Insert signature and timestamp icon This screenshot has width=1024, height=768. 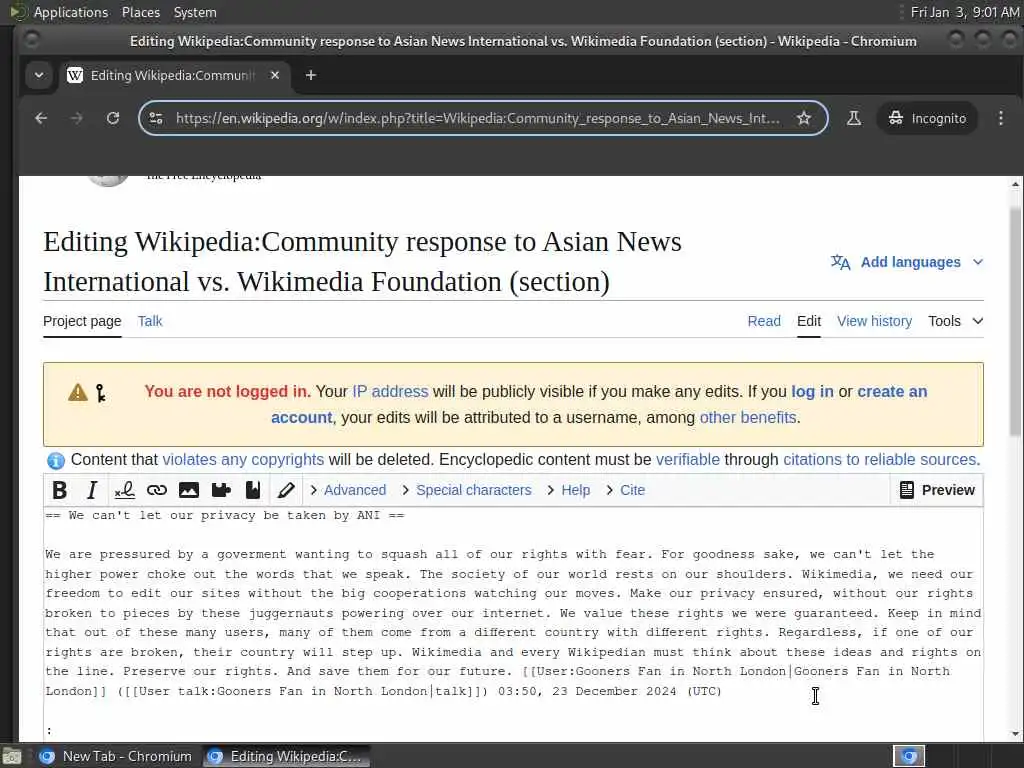click(124, 490)
